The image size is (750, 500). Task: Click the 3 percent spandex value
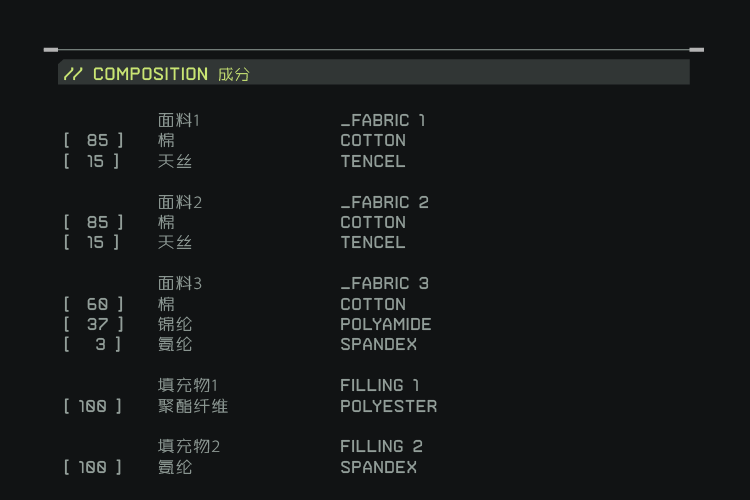[100, 344]
